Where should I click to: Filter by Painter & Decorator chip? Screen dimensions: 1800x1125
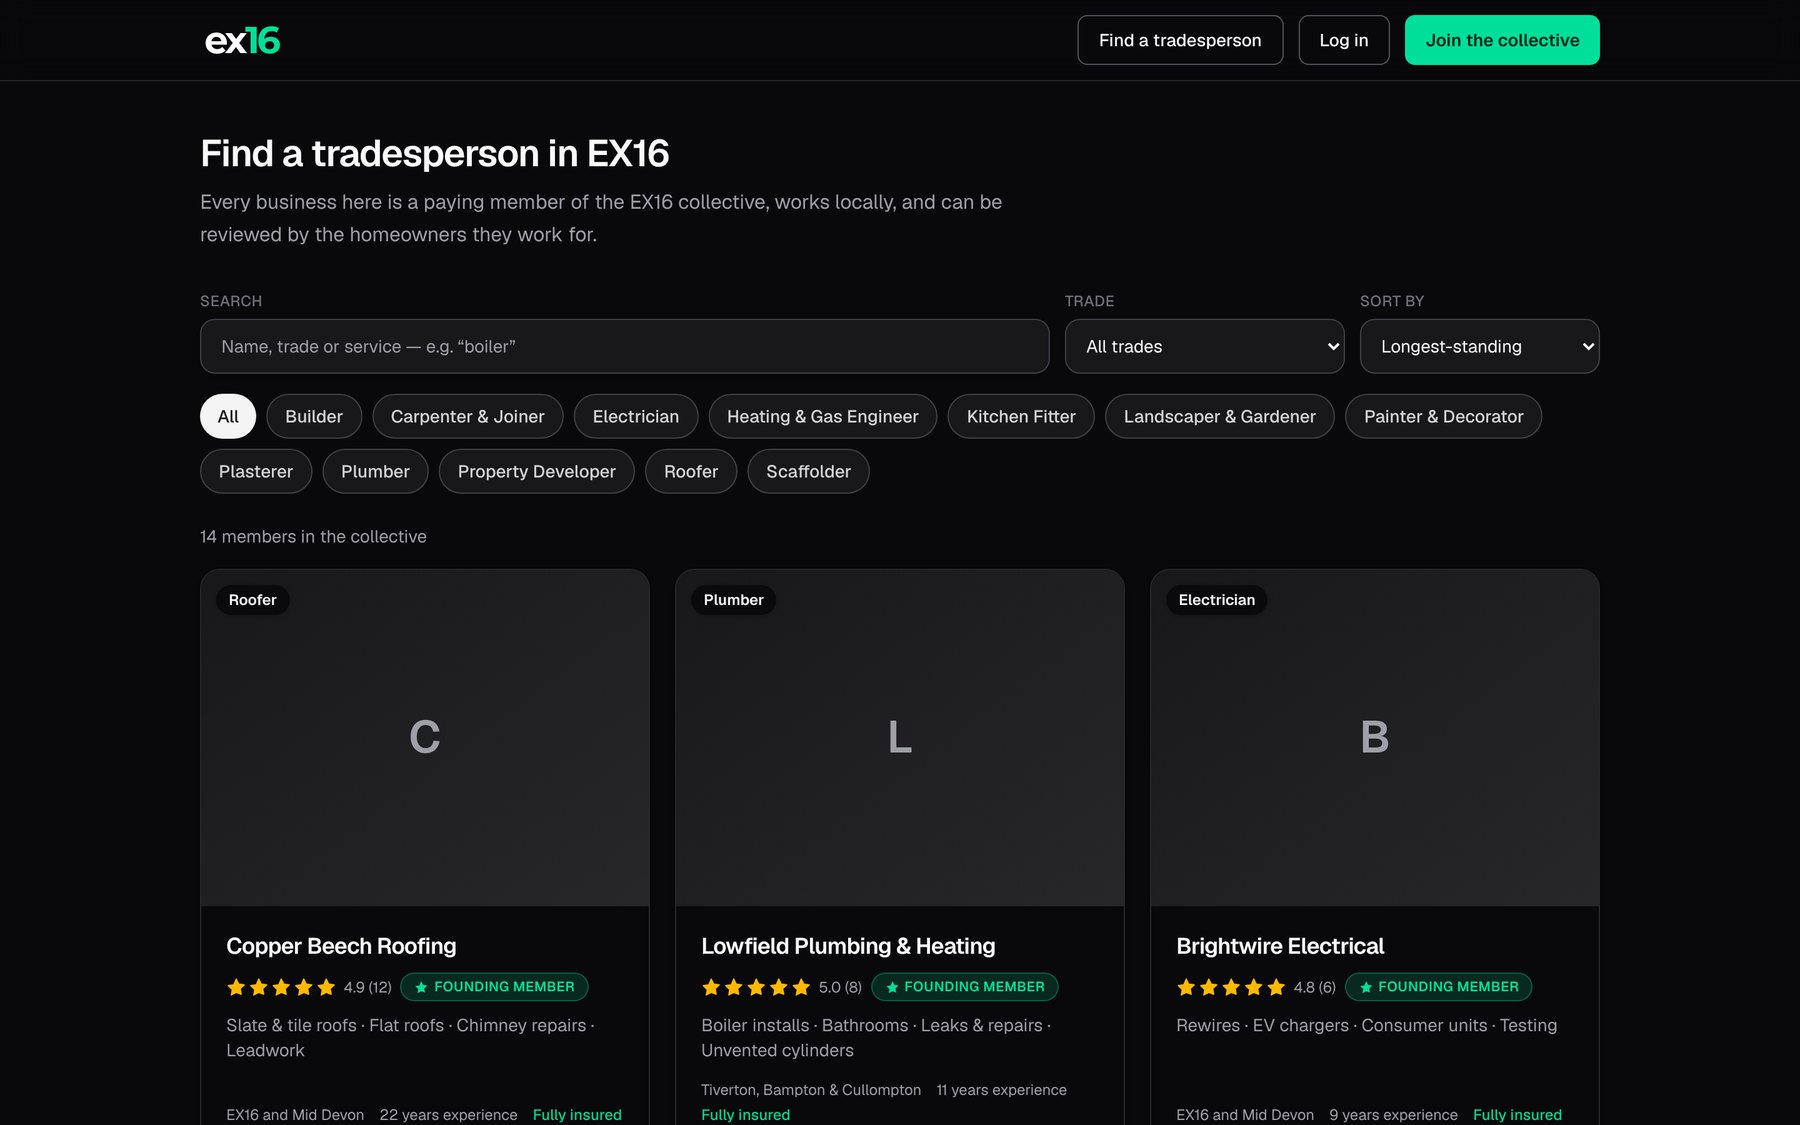tap(1443, 416)
